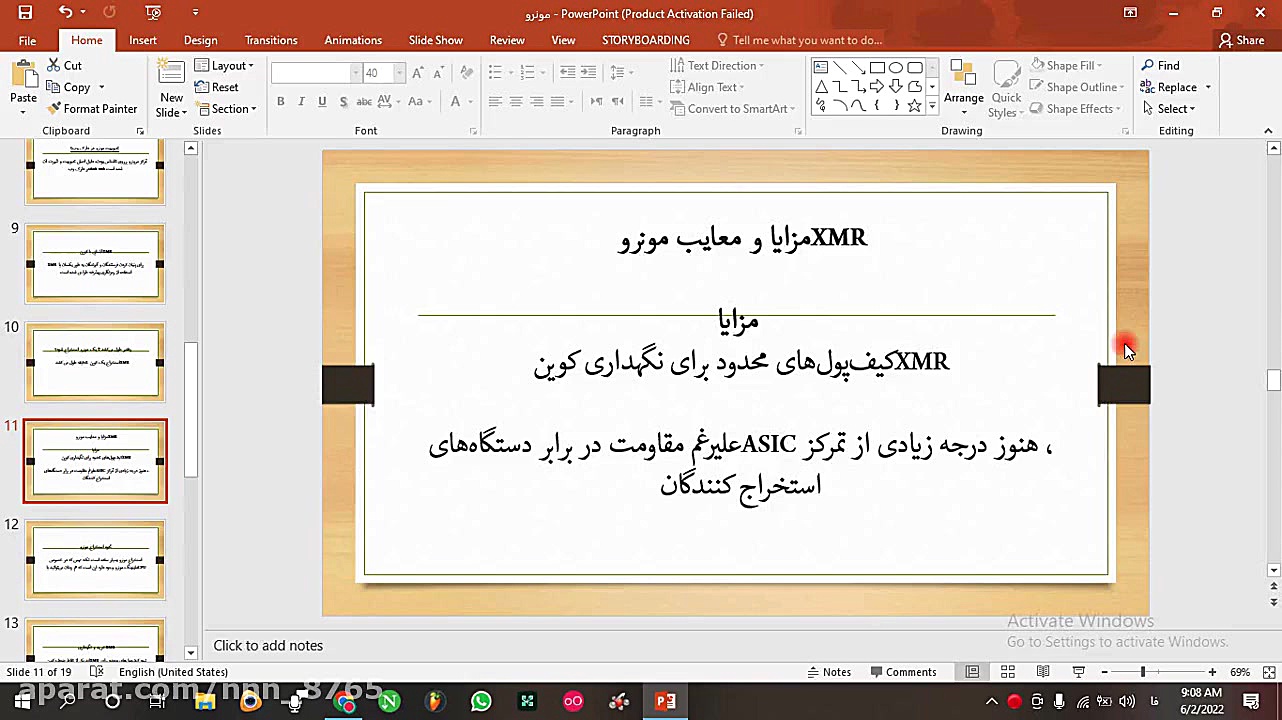
Task: Open Shape Effects menu
Action: coord(1075,109)
